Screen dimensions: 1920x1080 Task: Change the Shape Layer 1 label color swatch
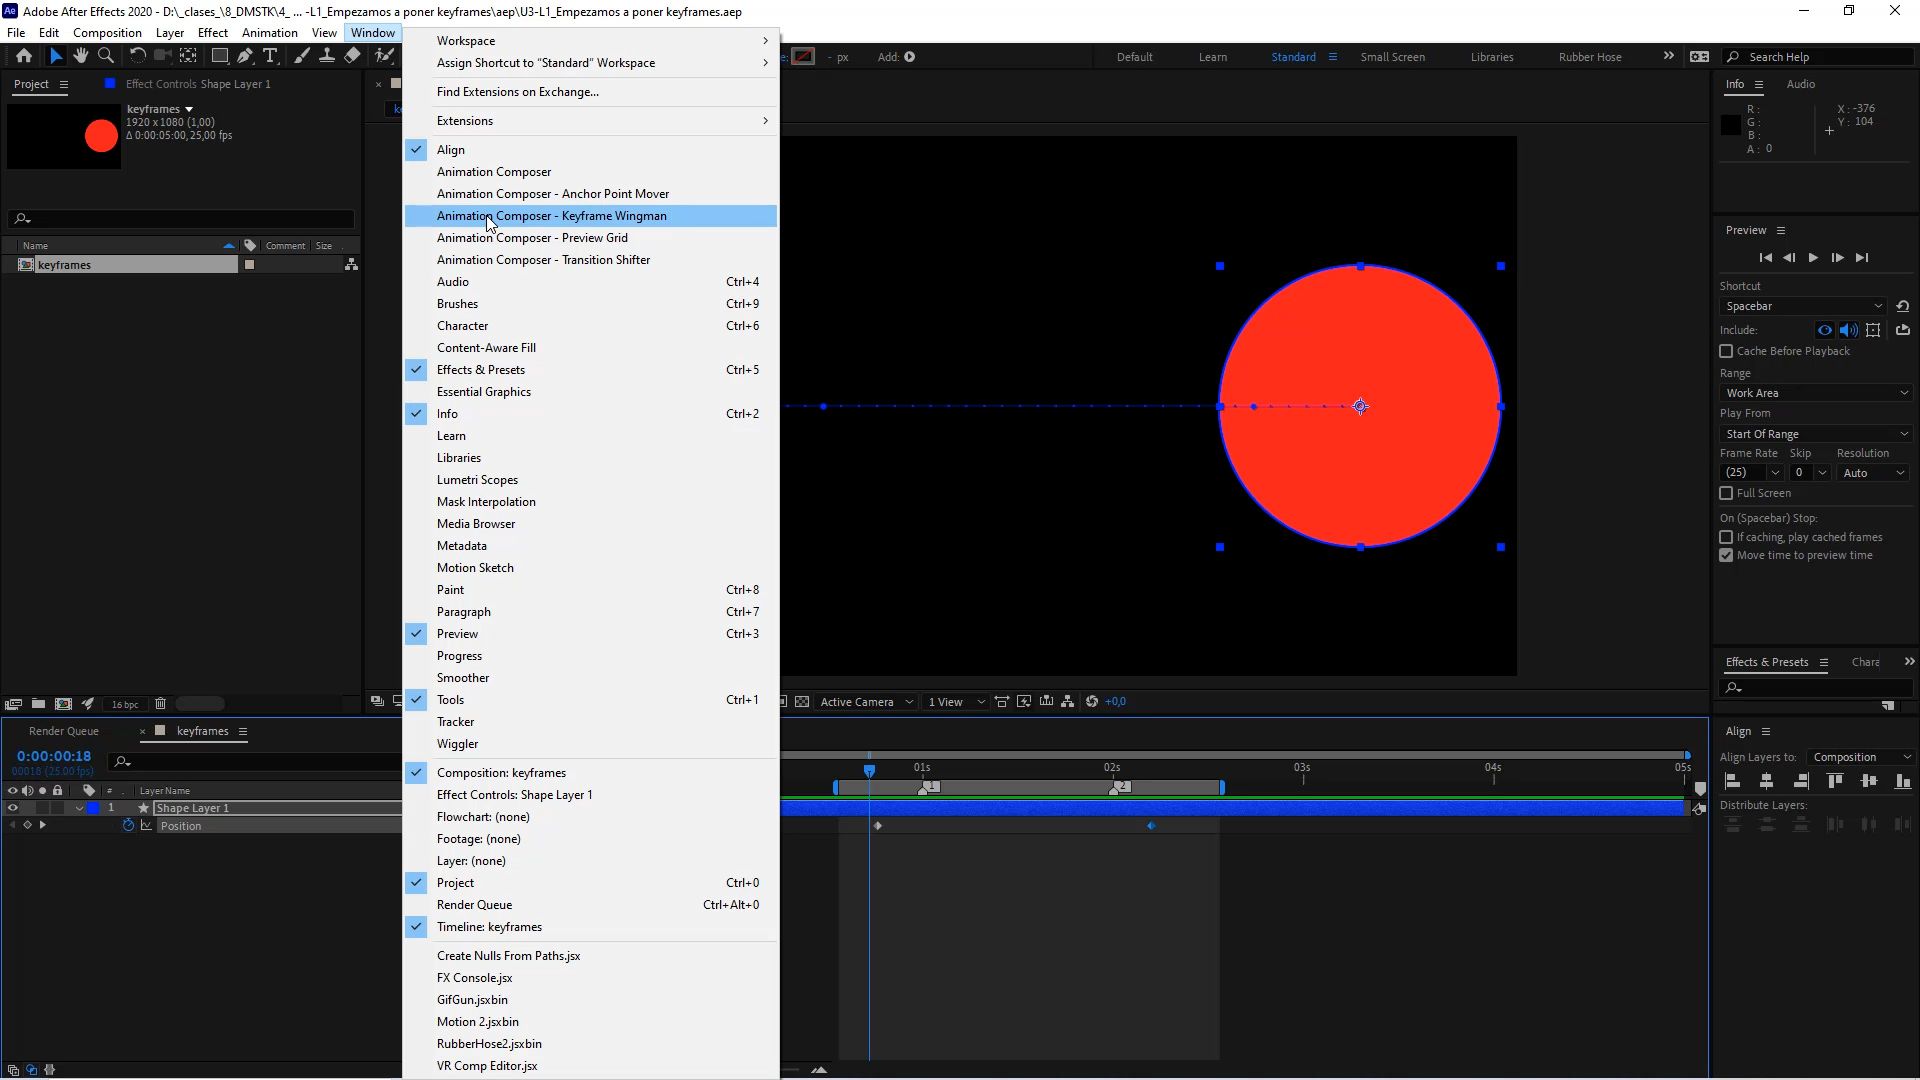click(93, 808)
